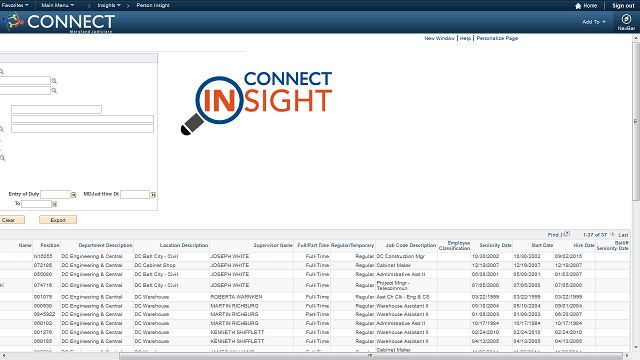Viewport: 640px width, 360px height.
Task: Click seniority date 03/22/1999 cell
Action: coord(485,297)
